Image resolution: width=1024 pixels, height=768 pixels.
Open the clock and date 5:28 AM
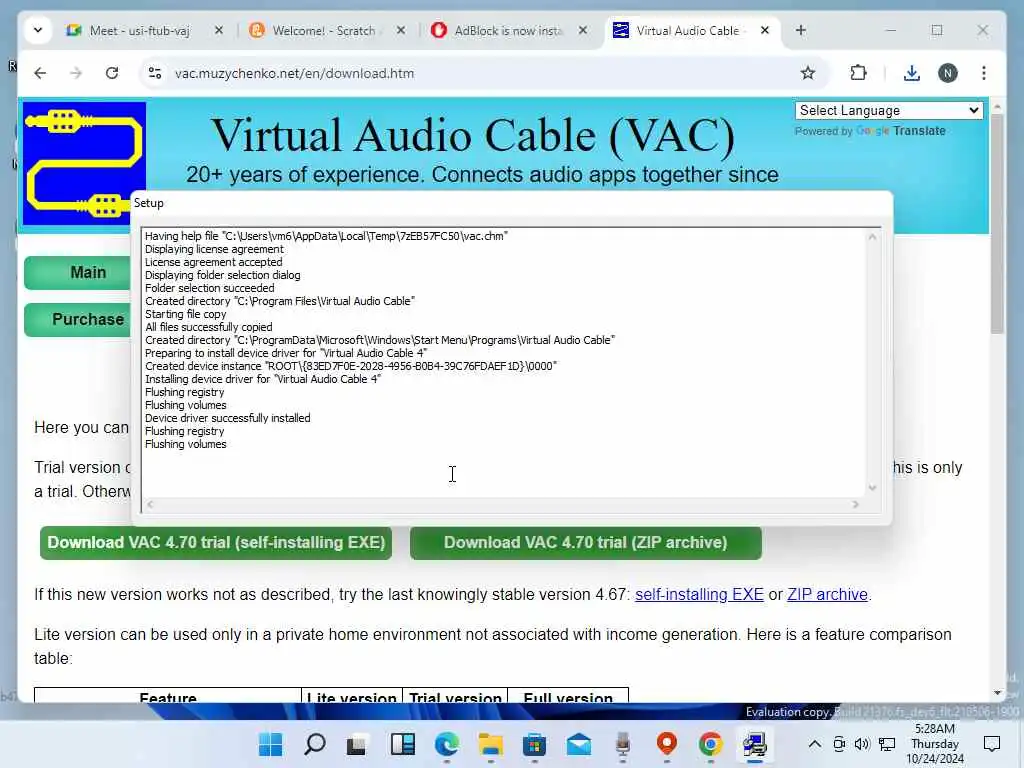tap(935, 744)
